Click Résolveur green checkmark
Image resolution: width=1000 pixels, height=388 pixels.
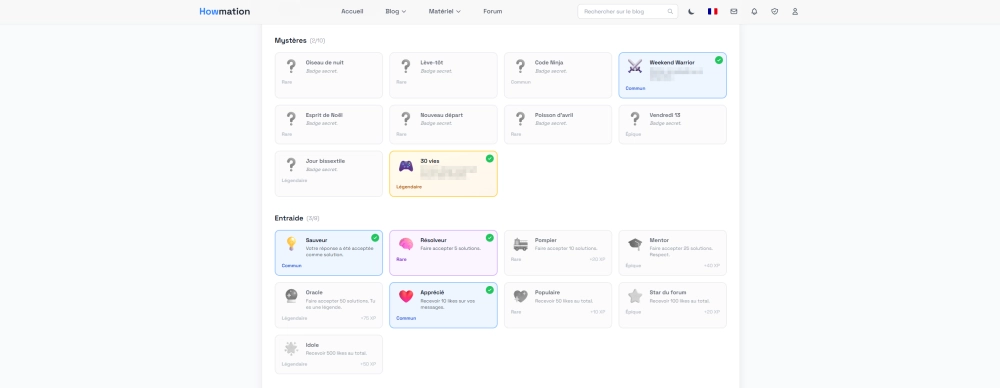click(490, 237)
